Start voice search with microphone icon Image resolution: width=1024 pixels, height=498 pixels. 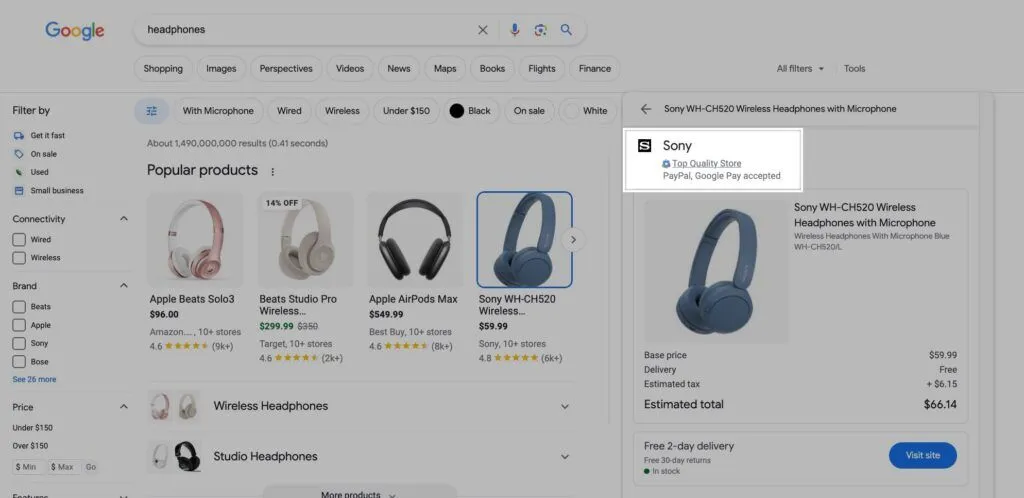pyautogui.click(x=515, y=30)
